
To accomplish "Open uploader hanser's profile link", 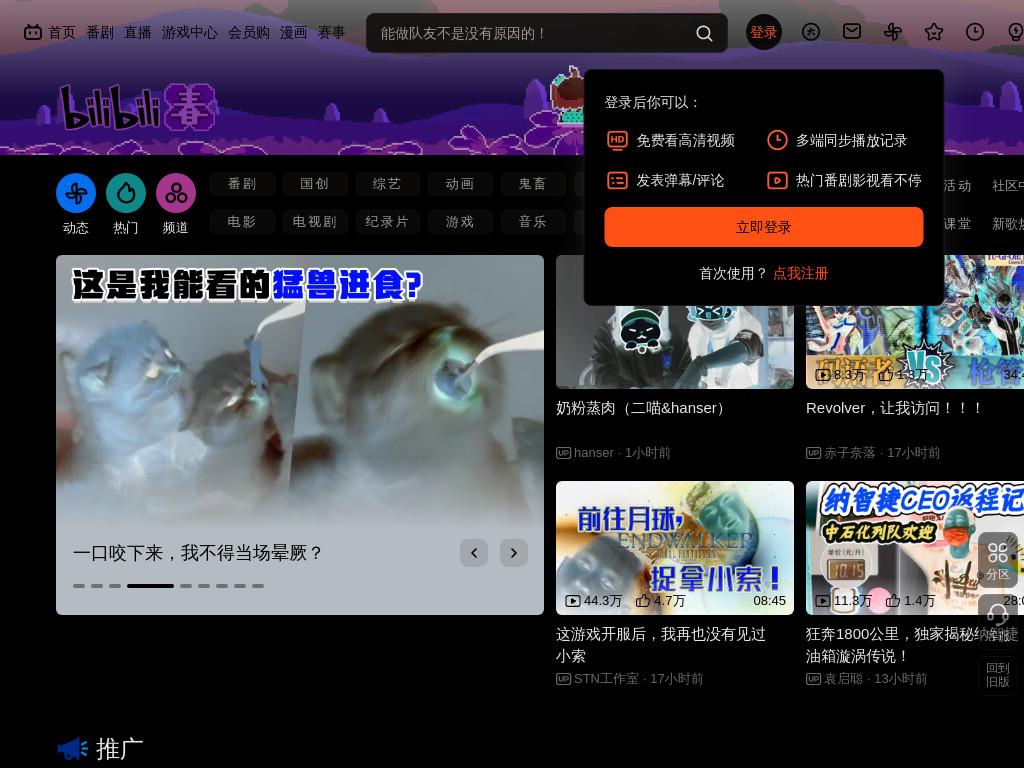I will [x=594, y=453].
